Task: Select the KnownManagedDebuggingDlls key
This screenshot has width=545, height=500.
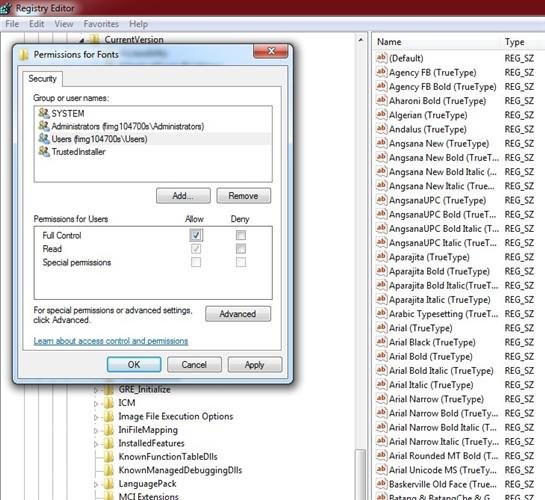Action: 180,470
